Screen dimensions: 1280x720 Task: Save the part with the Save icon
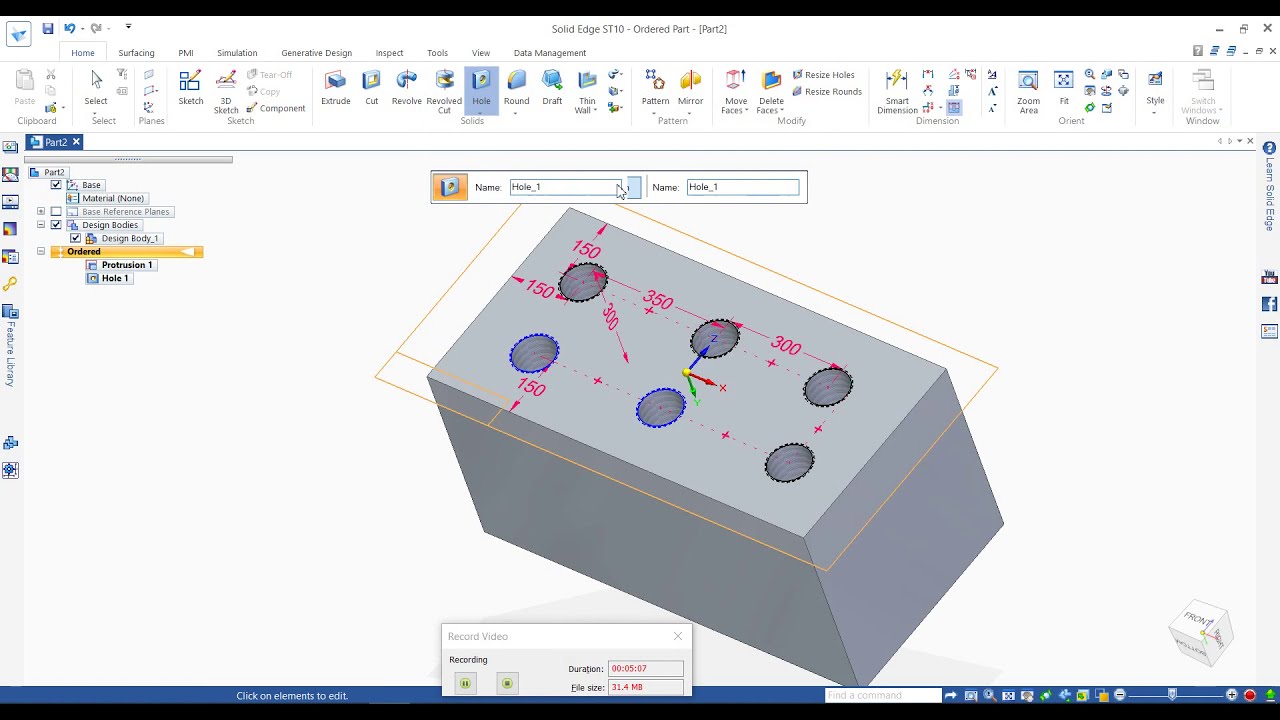tap(47, 29)
